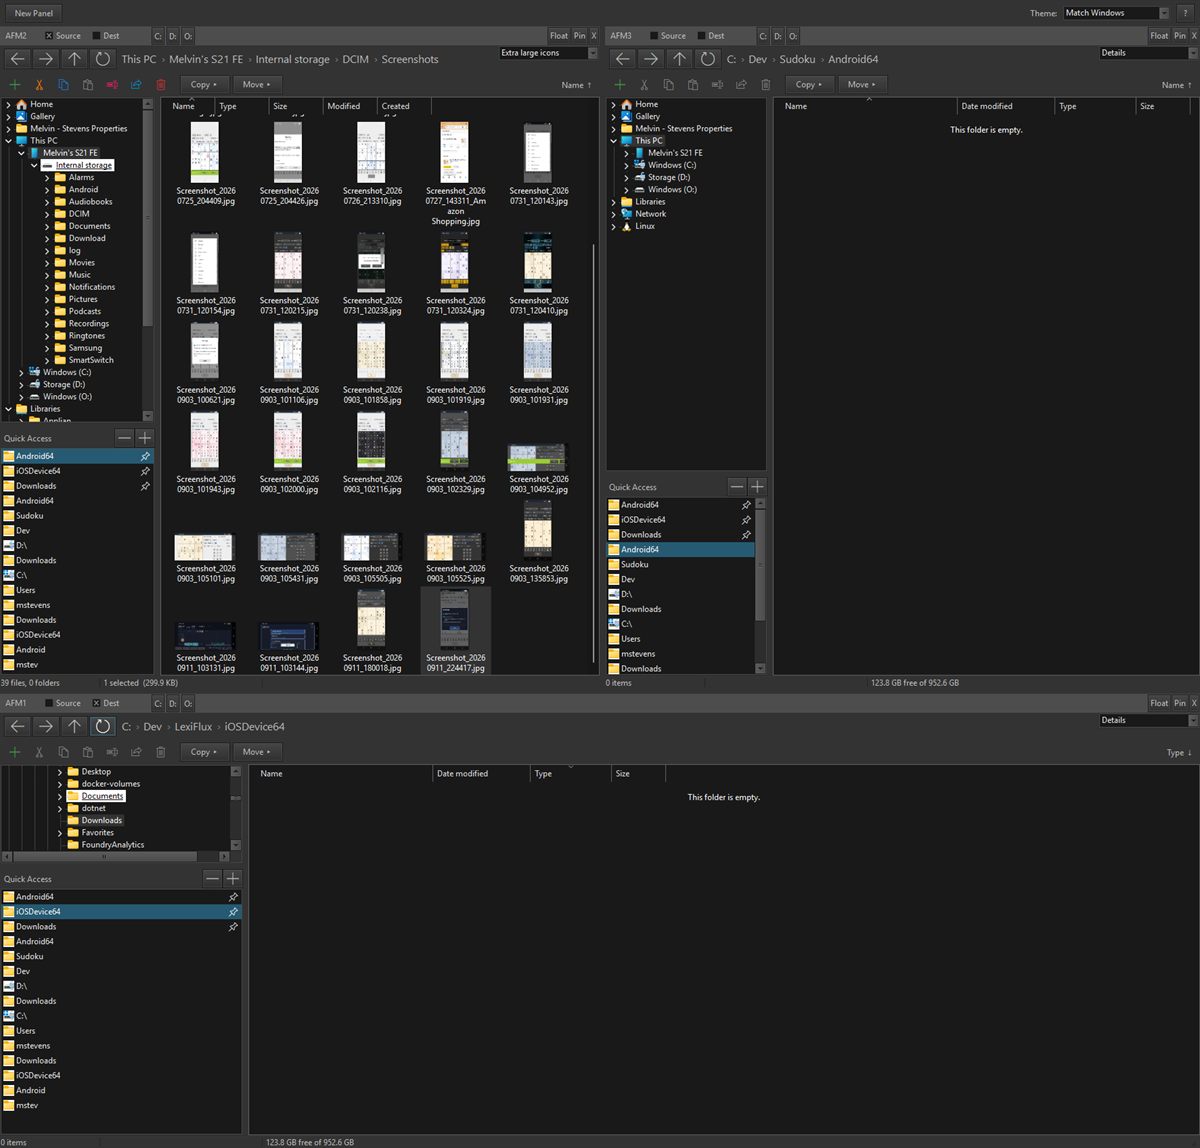Toggle Pin for the AFM1 panel
This screenshot has width=1200, height=1148.
[x=1180, y=703]
